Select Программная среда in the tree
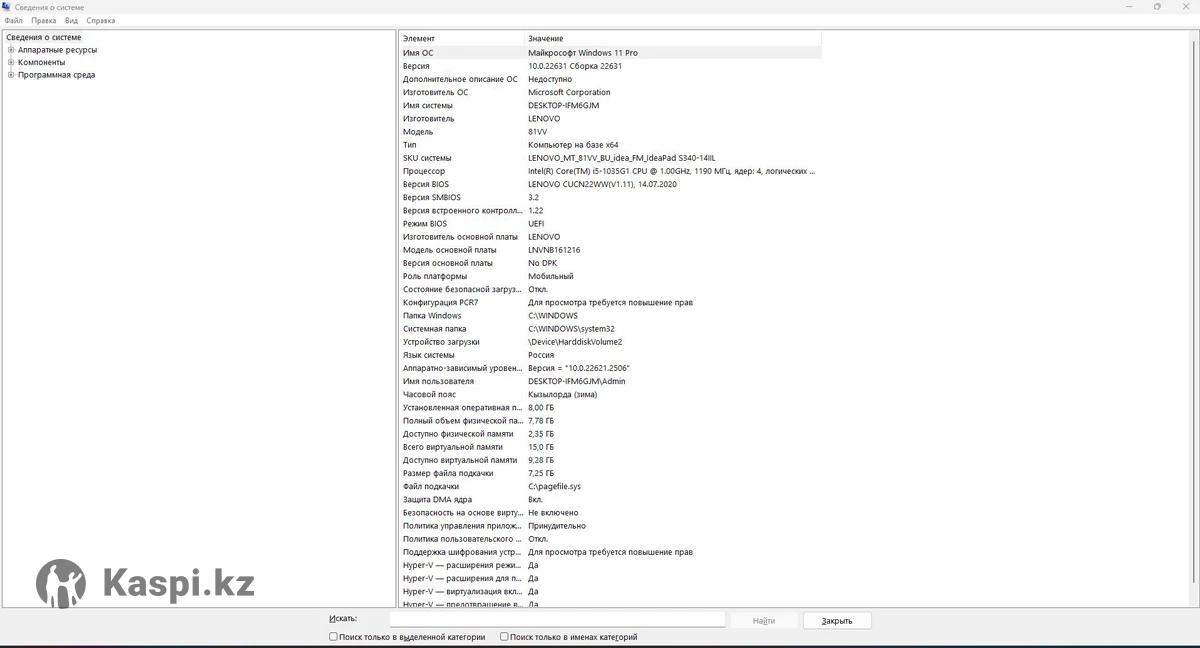Image resolution: width=1200 pixels, height=648 pixels. pyautogui.click(x=56, y=75)
